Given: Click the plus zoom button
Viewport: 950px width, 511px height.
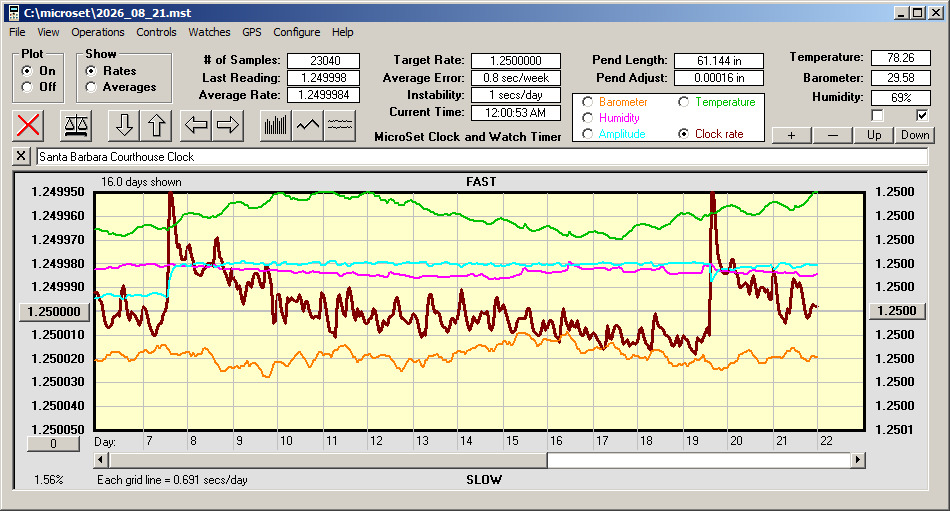Looking at the screenshot, I should 791,135.
